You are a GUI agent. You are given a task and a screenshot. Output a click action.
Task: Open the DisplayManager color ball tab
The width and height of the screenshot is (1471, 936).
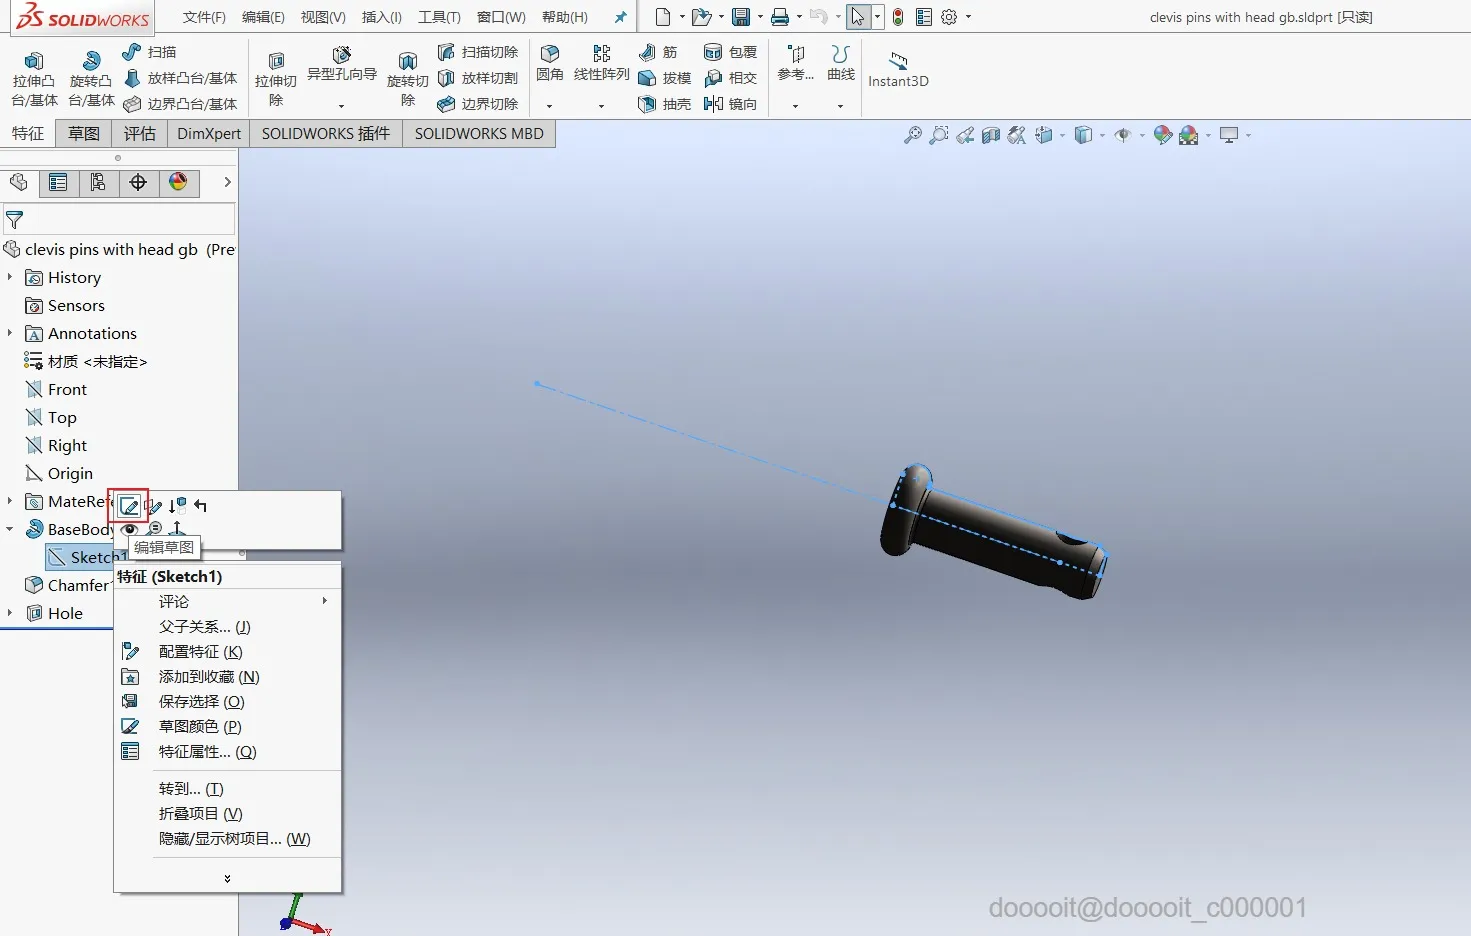[178, 182]
